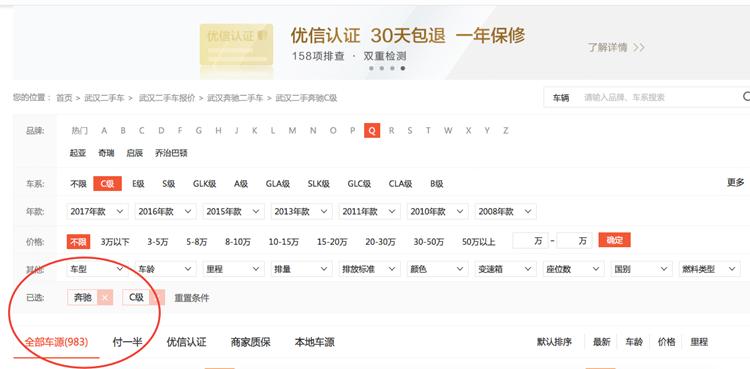Open 首页 breadcrumb link
750x369 pixels.
[64, 98]
